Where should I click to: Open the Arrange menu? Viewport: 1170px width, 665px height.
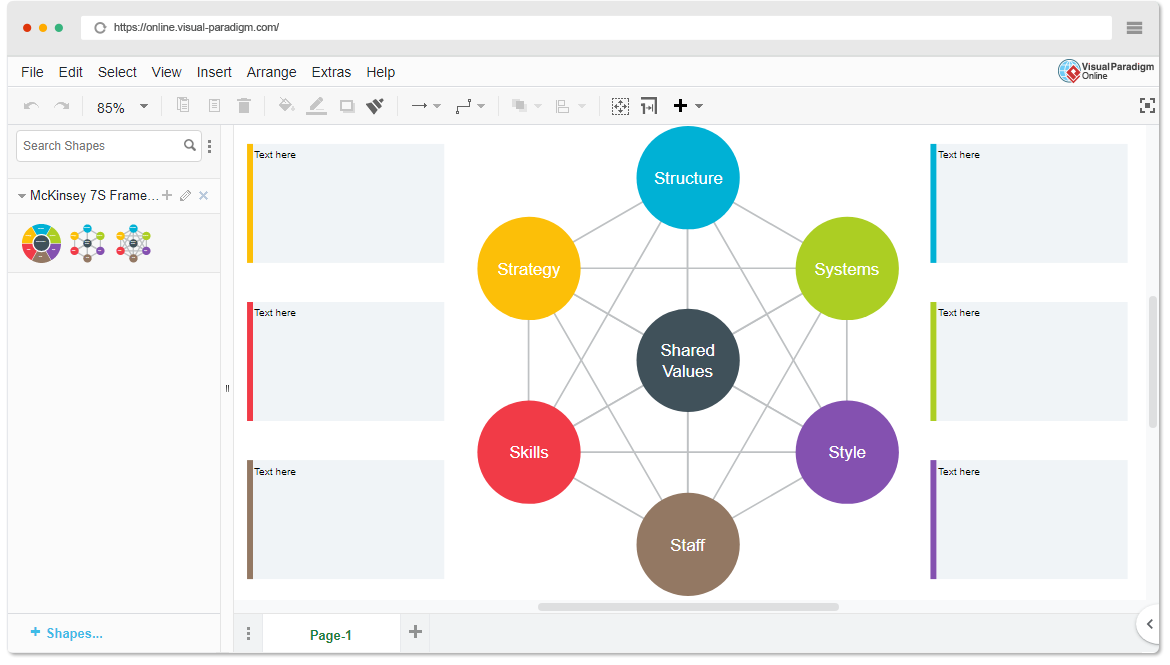point(272,72)
